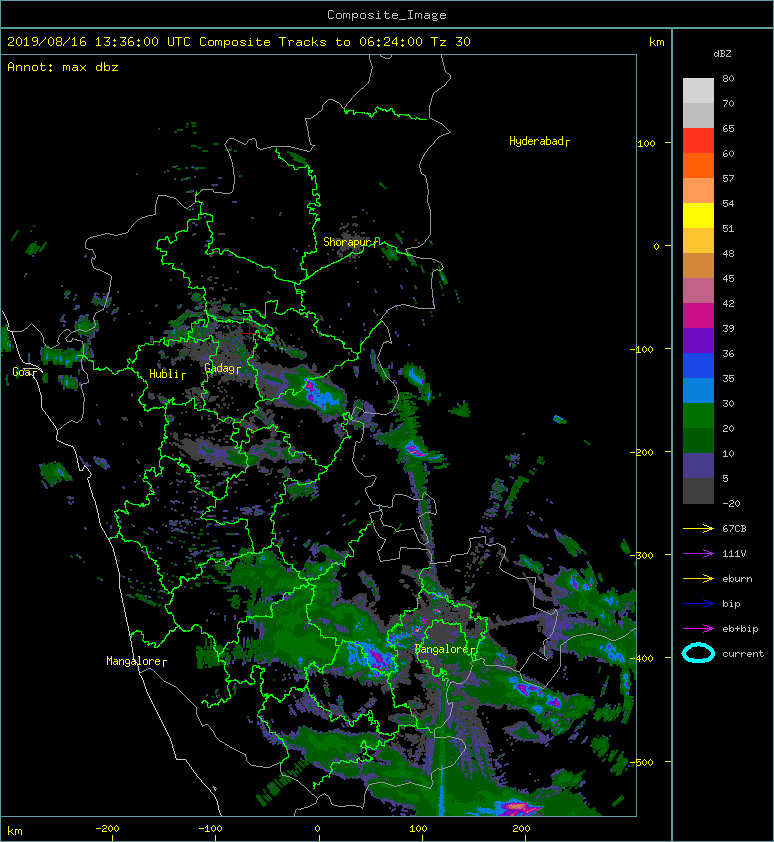
Task: Click the eburn legend label
Action: [737, 579]
